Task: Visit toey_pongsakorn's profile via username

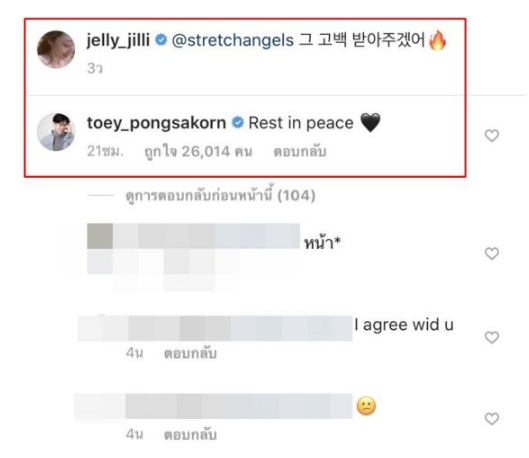Action: pyautogui.click(x=157, y=123)
